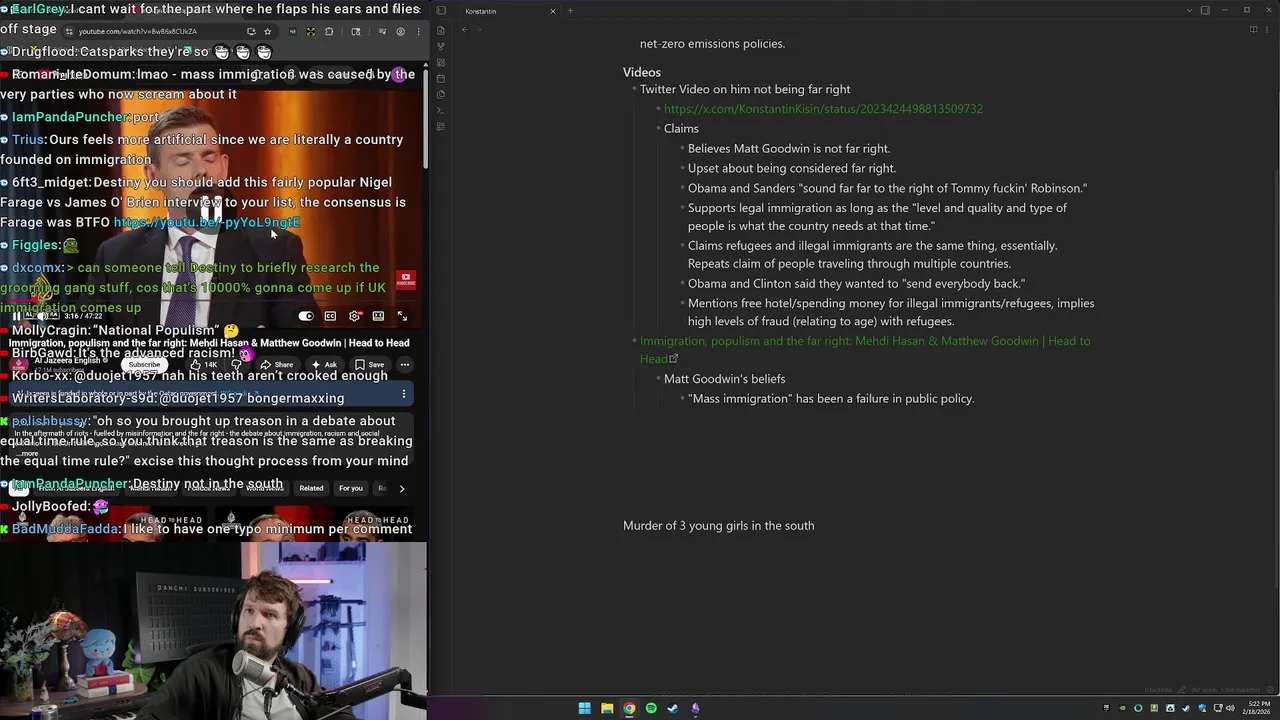Show next filter chips arrow
Image resolution: width=1280 pixels, height=720 pixels.
tap(402, 489)
